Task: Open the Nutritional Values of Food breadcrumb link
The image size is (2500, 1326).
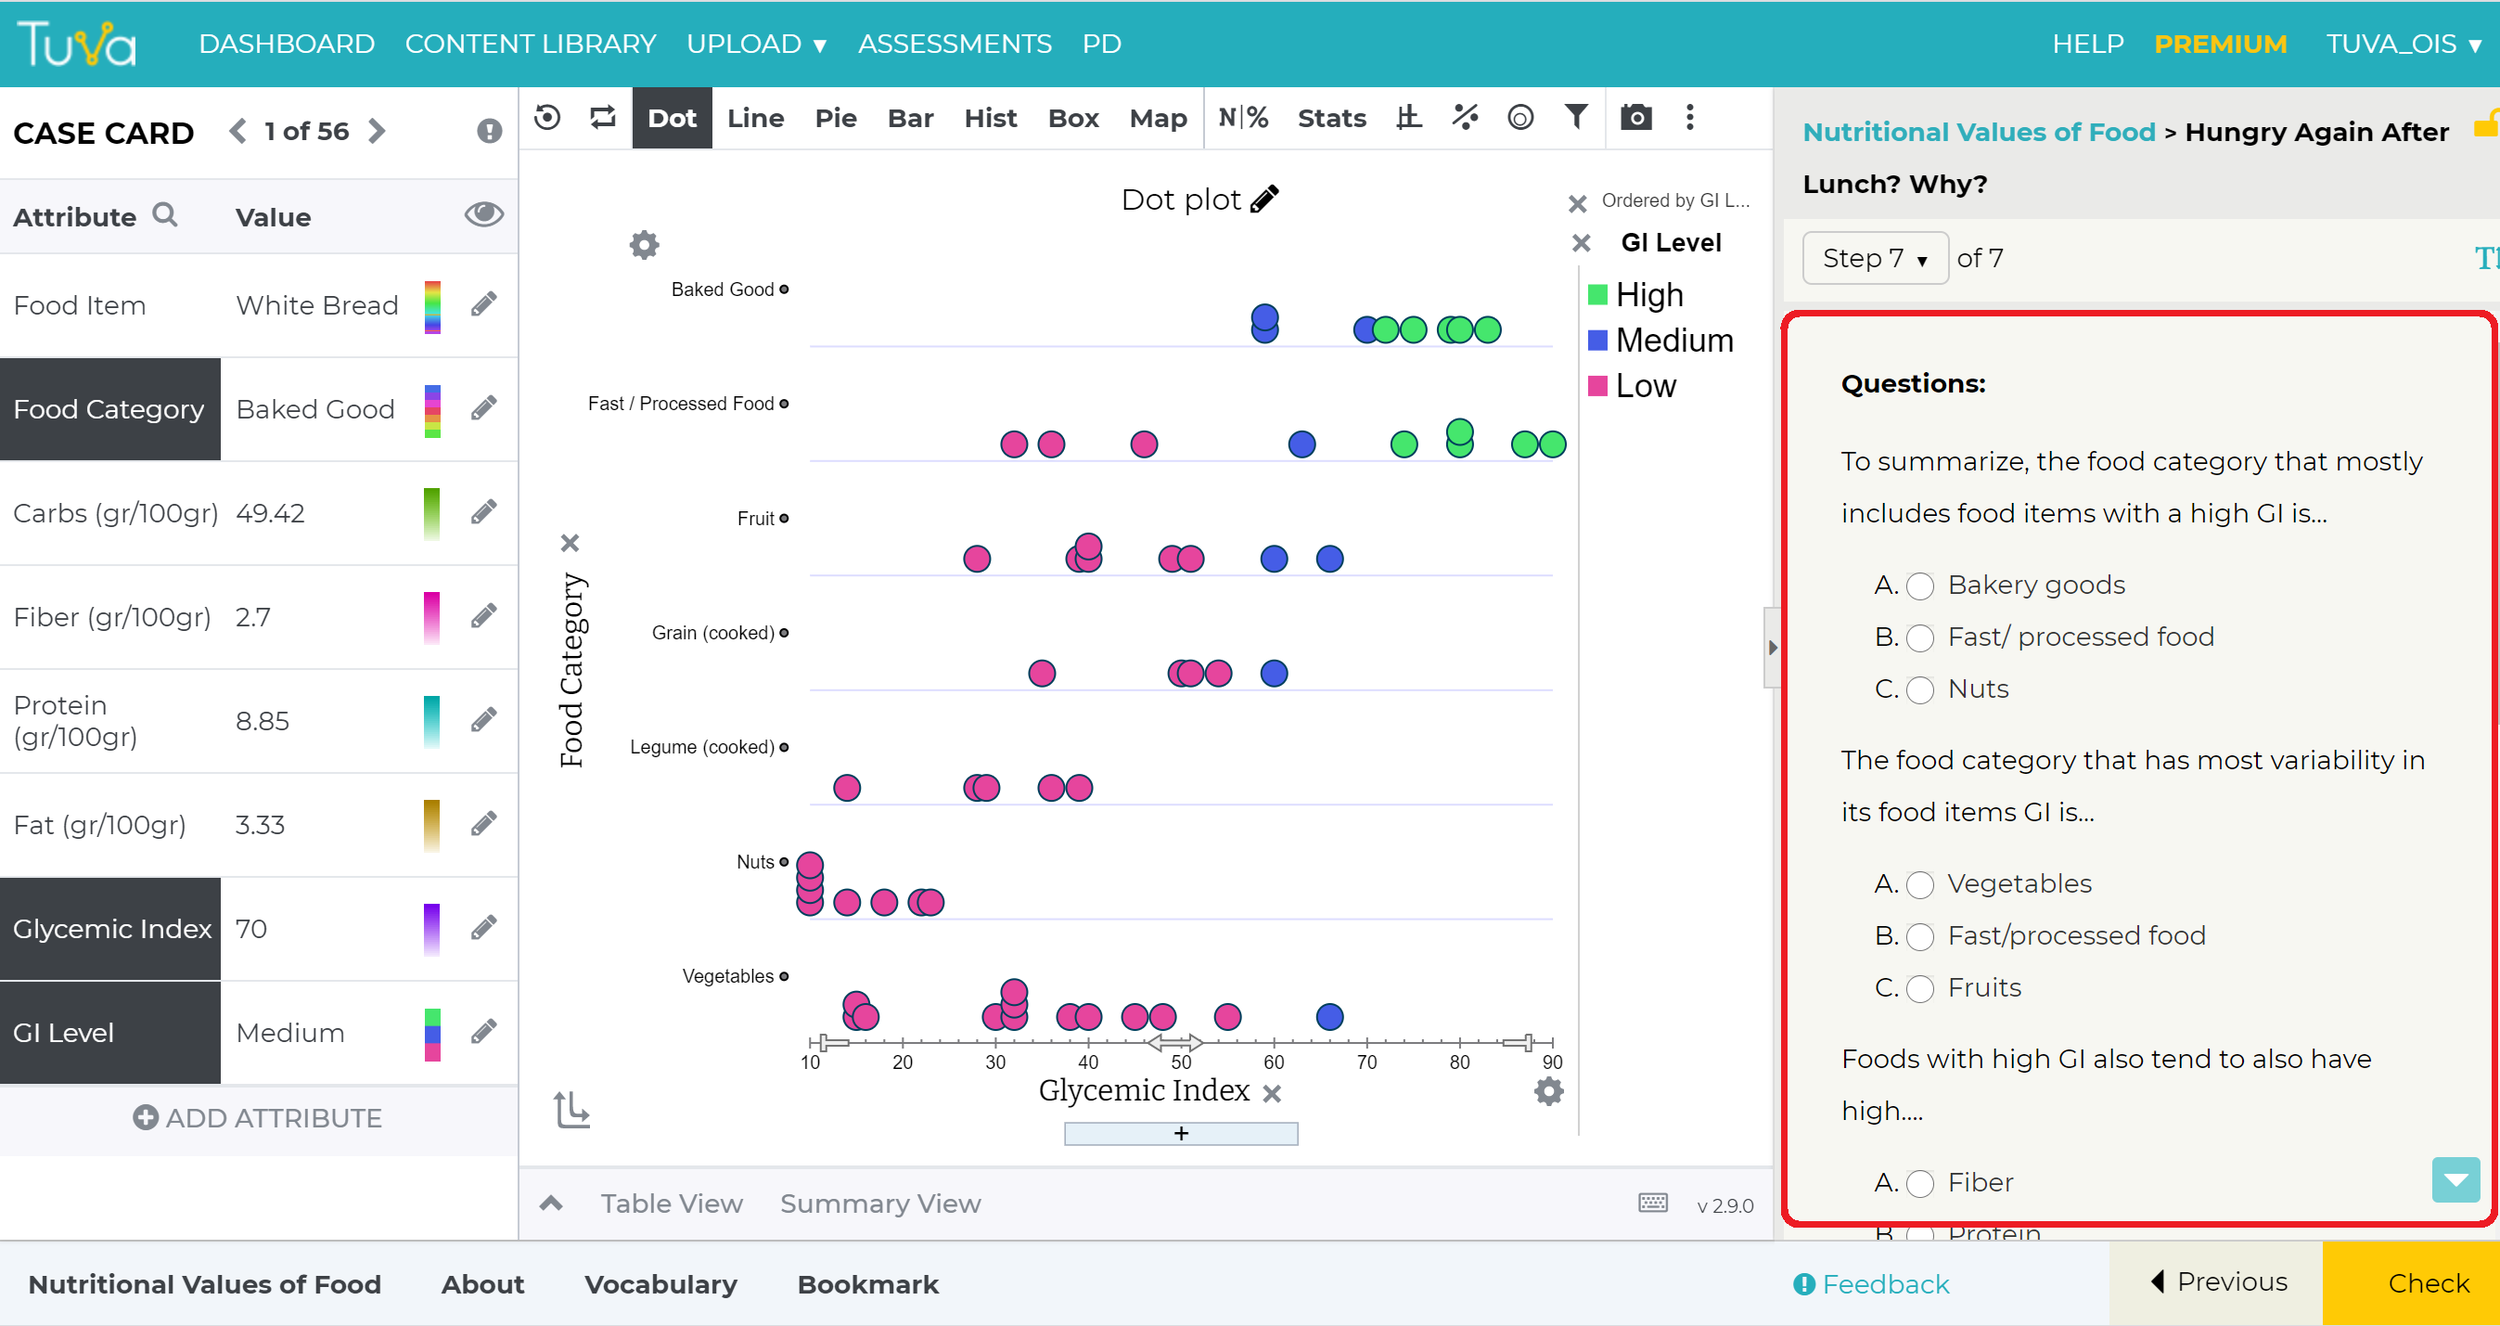Action: tap(1979, 132)
